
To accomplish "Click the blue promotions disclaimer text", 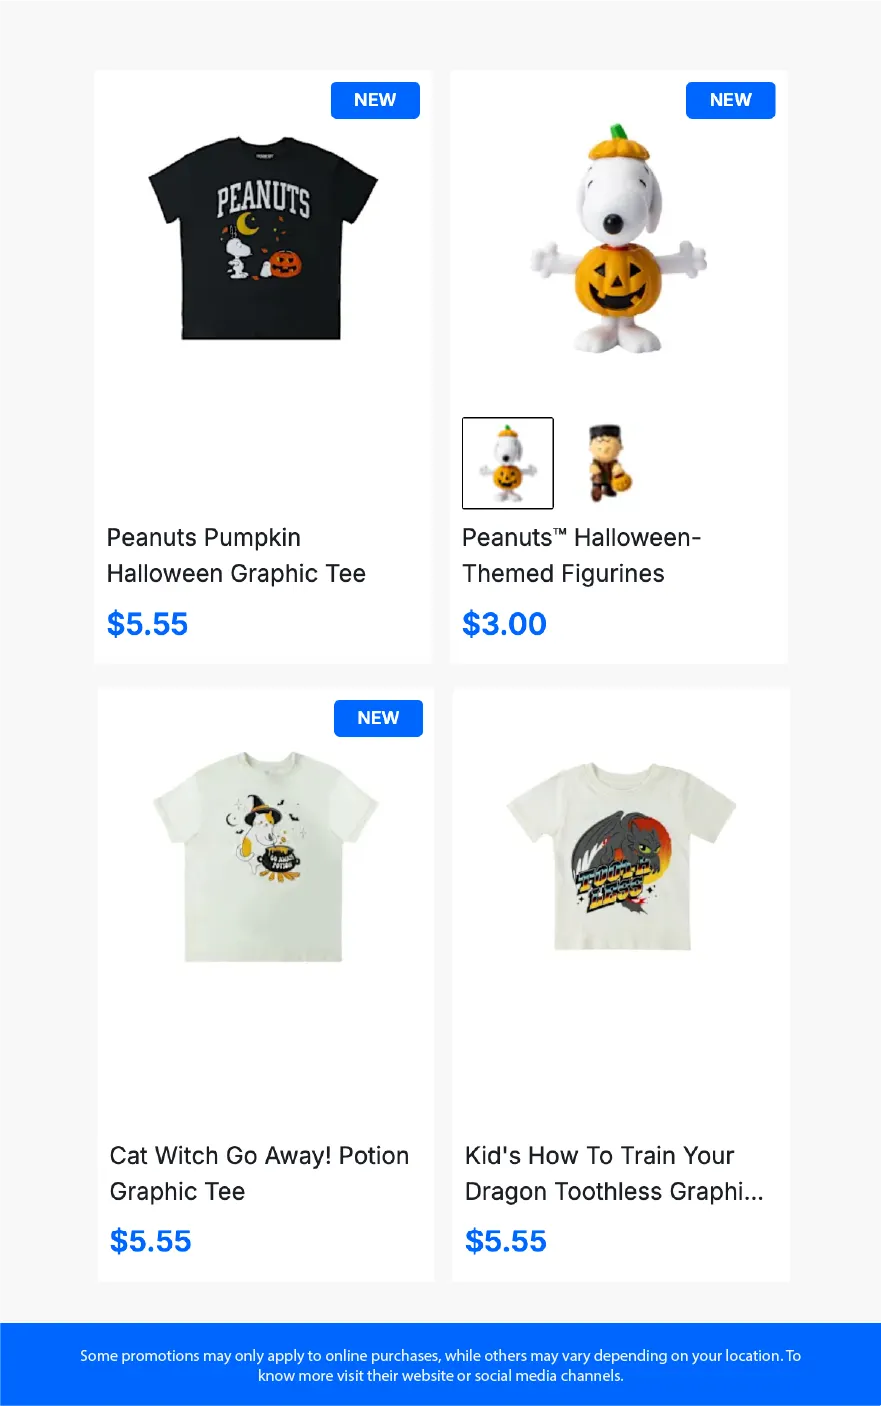I will pos(440,1365).
